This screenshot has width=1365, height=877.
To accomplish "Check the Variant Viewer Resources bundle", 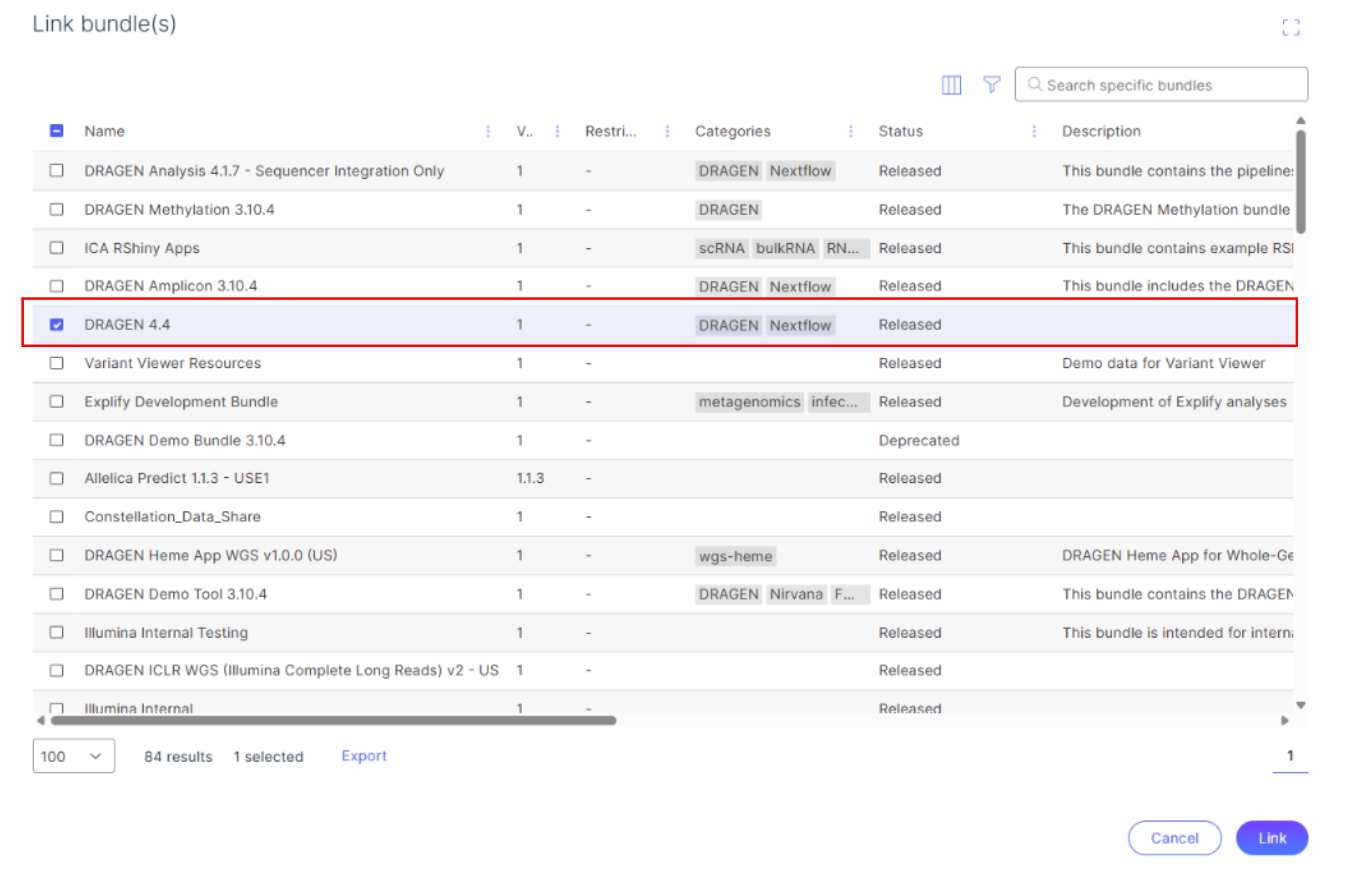I will point(57,363).
